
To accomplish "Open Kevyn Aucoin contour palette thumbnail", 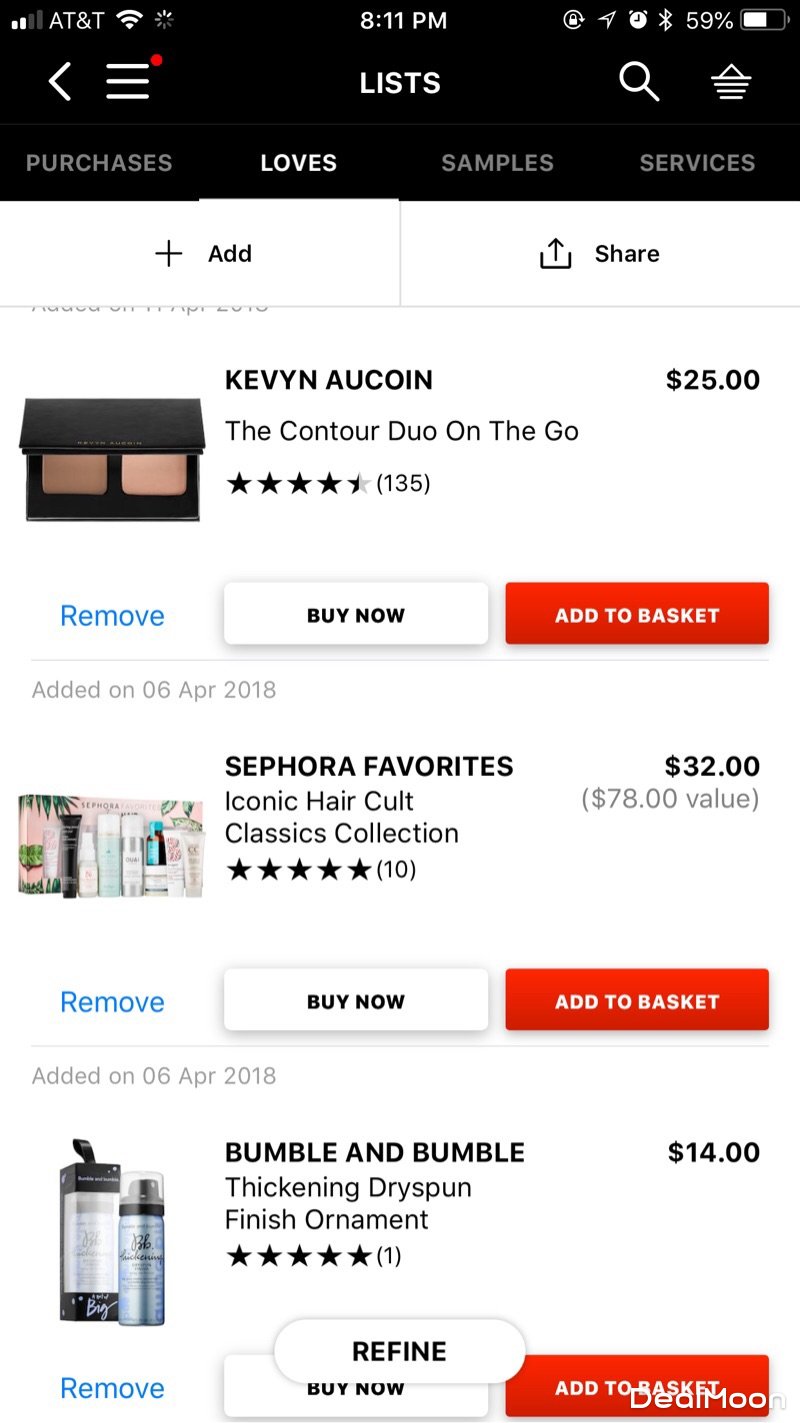I will pos(112,460).
